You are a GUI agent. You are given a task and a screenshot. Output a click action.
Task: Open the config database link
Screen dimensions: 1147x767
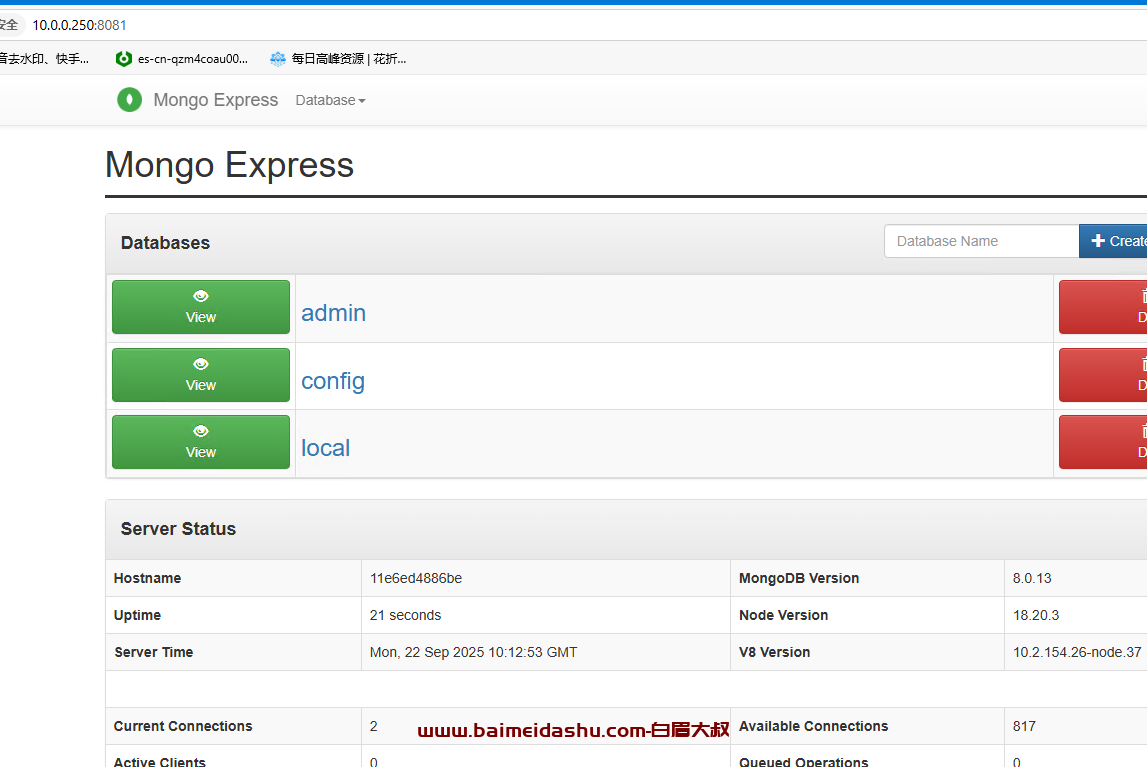click(x=333, y=381)
